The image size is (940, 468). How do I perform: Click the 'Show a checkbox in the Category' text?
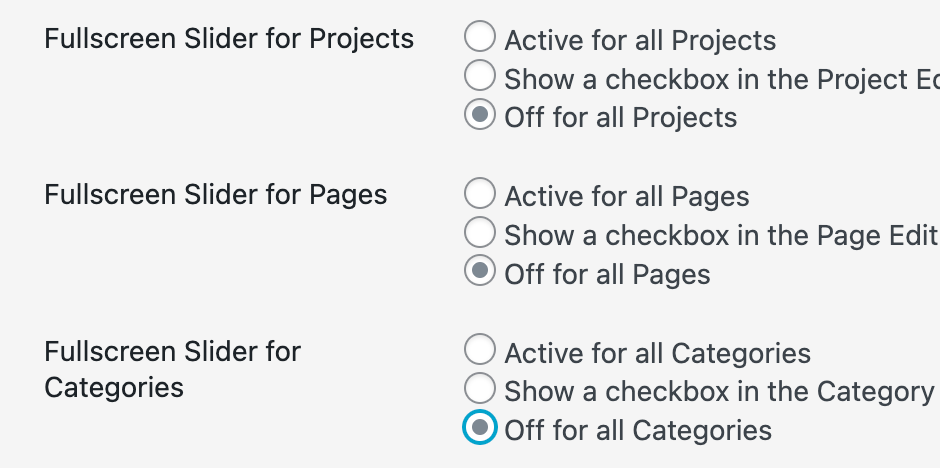click(x=718, y=392)
